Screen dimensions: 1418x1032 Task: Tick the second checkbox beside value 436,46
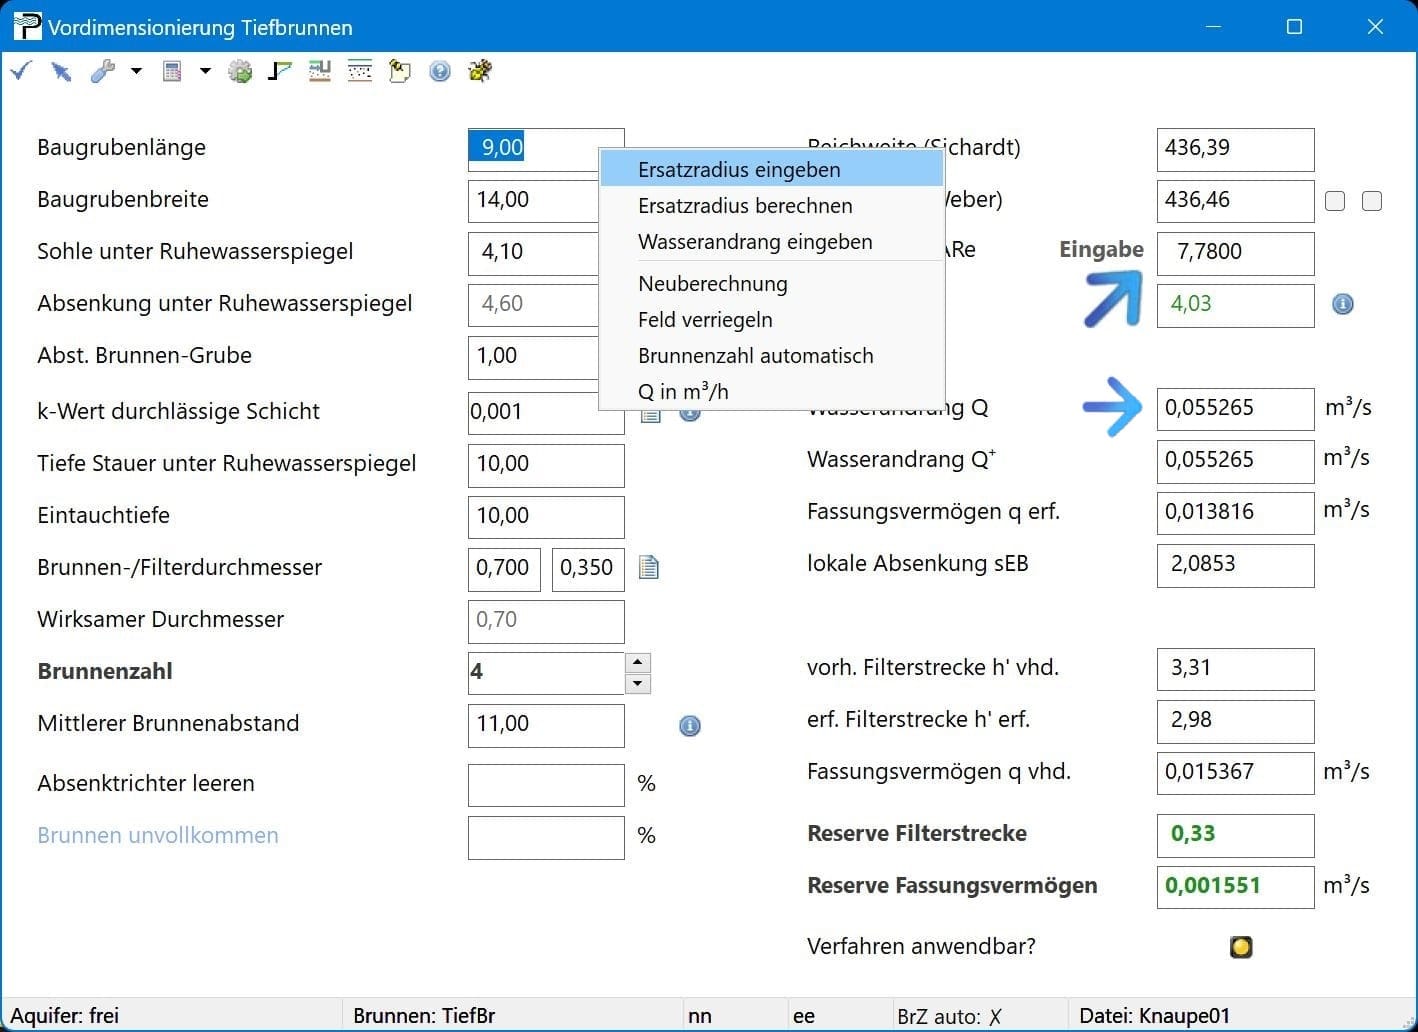1372,201
